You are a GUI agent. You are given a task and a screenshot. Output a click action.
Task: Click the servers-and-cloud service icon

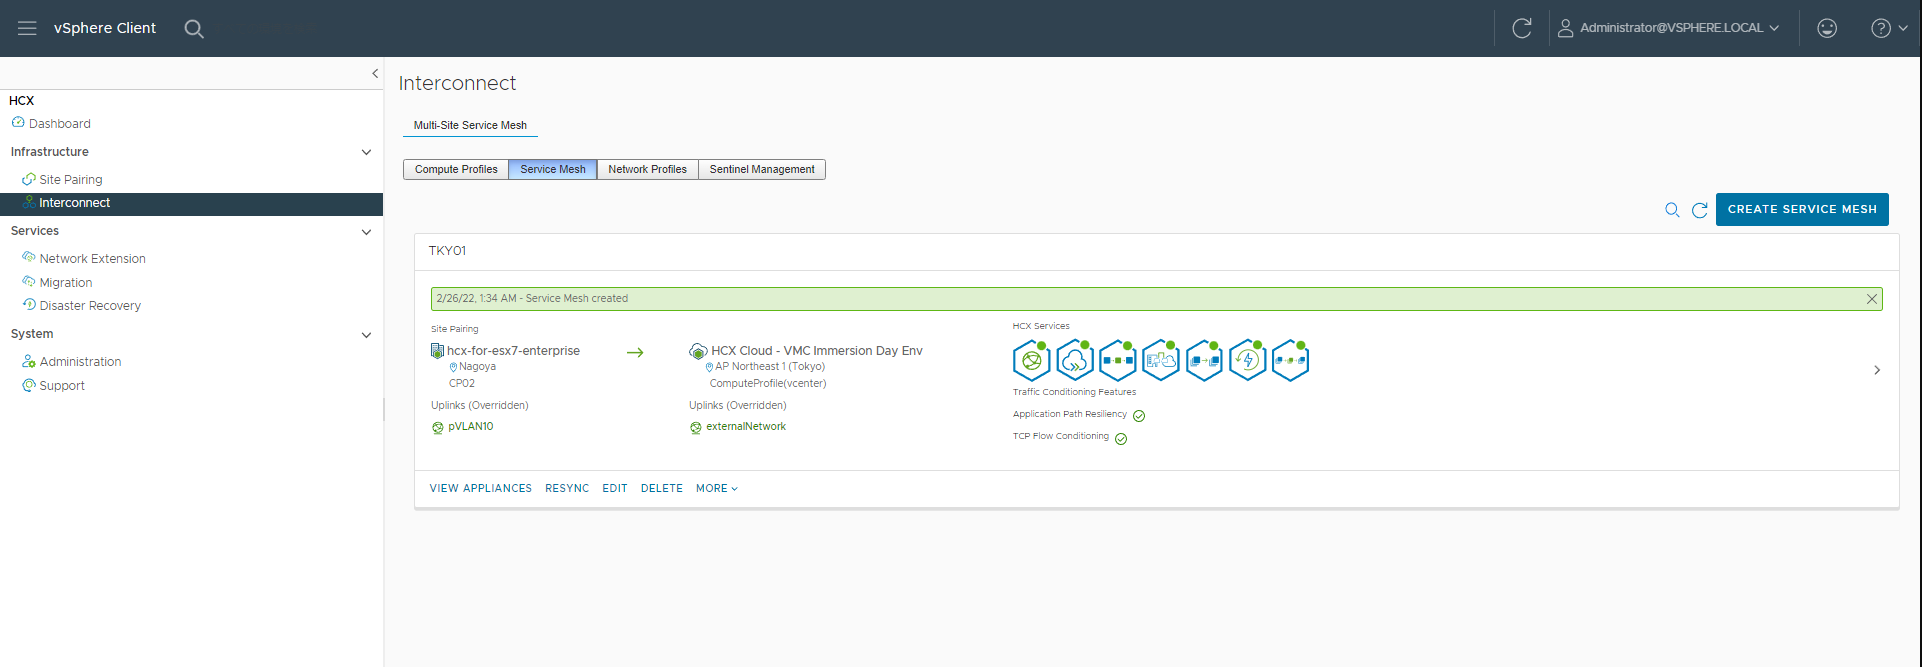[x=1160, y=360]
